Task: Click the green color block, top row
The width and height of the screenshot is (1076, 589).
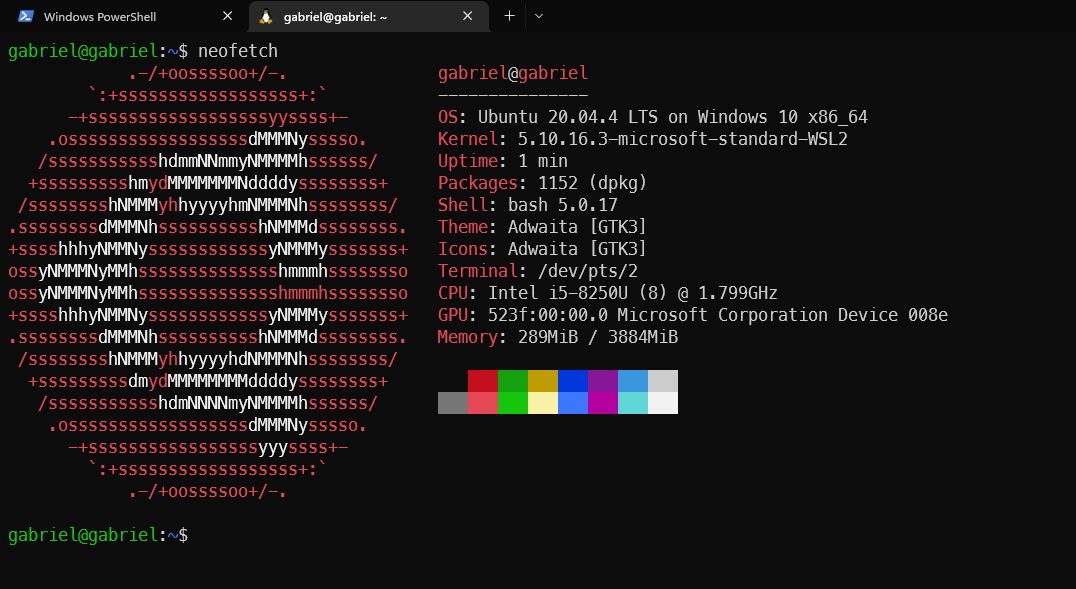Action: pos(513,381)
